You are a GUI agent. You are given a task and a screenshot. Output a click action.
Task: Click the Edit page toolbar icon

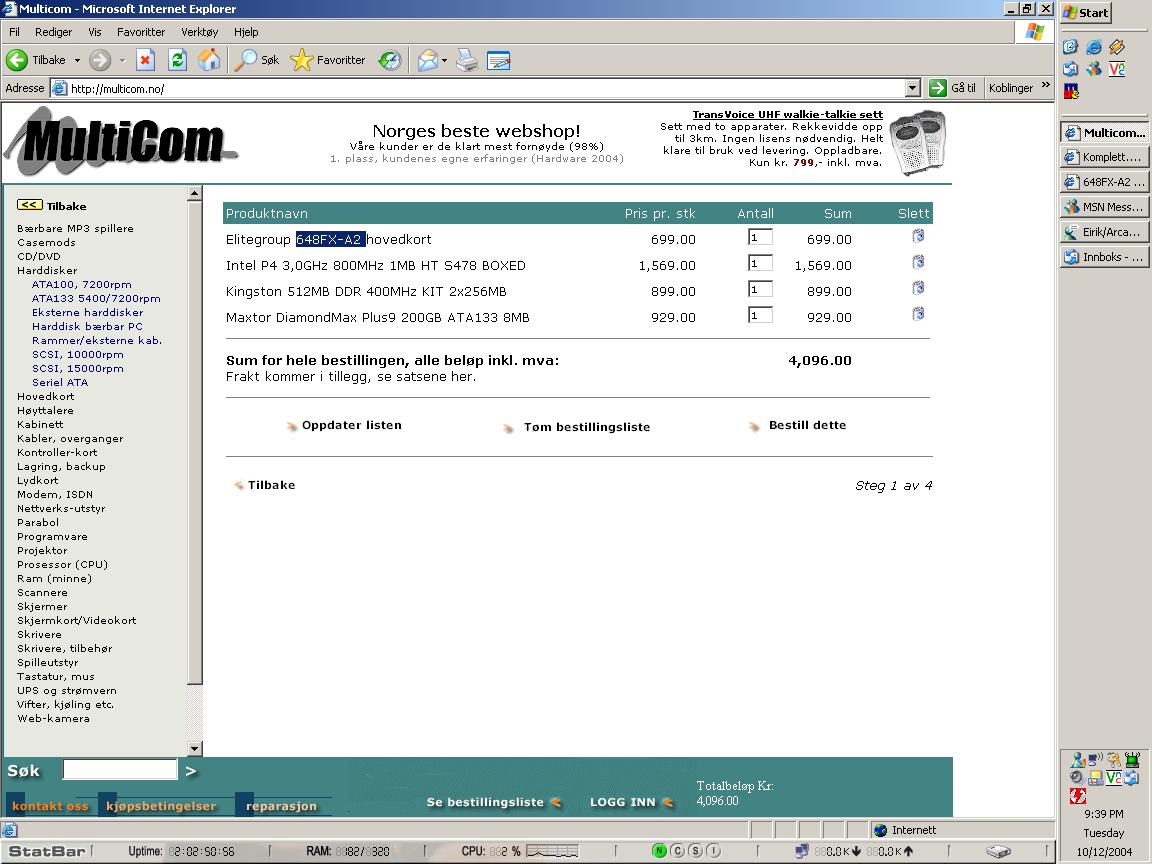(x=498, y=60)
